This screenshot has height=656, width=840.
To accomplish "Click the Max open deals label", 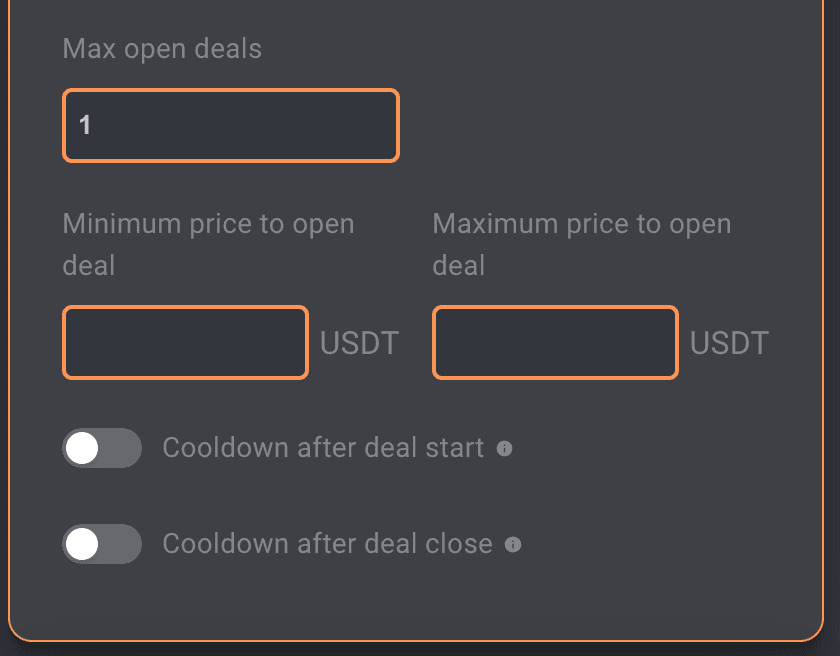I will (162, 49).
